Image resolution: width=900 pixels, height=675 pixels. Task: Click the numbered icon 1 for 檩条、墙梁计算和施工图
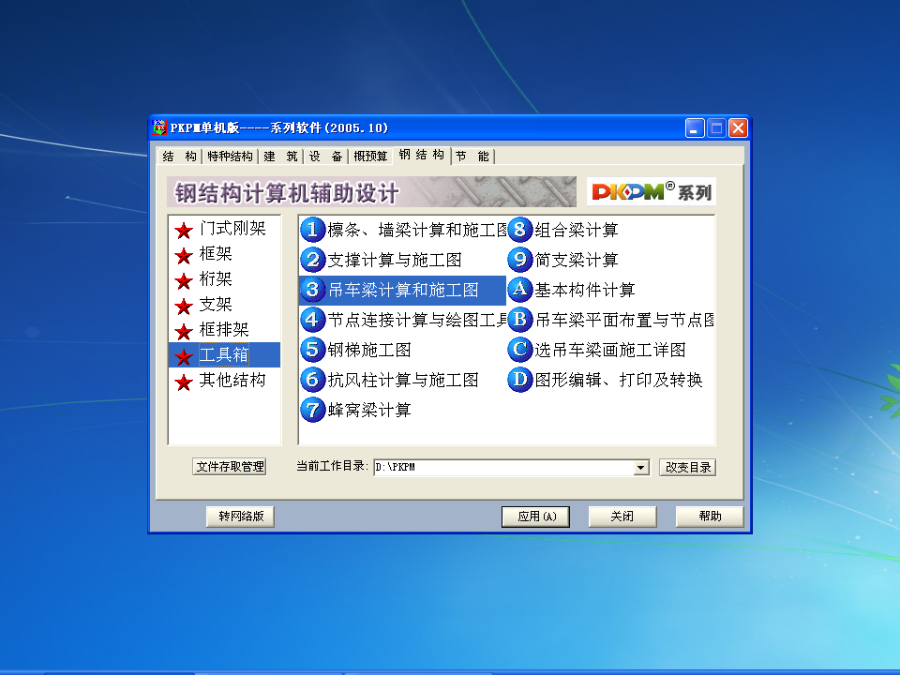(313, 230)
